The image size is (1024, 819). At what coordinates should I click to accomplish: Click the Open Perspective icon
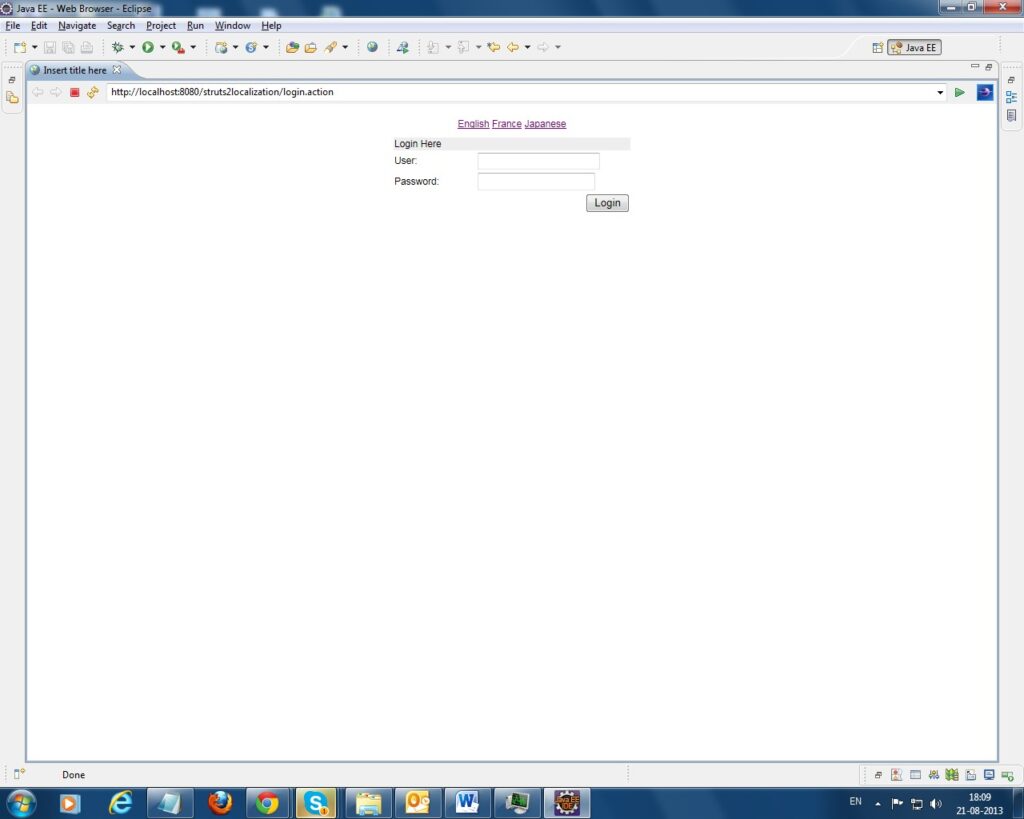[877, 47]
